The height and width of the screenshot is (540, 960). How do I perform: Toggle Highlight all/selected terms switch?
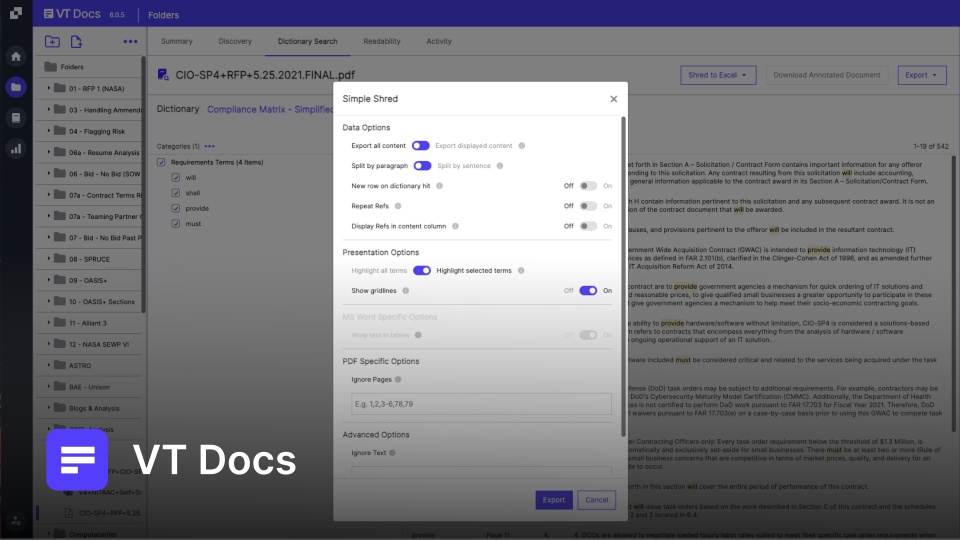click(422, 271)
